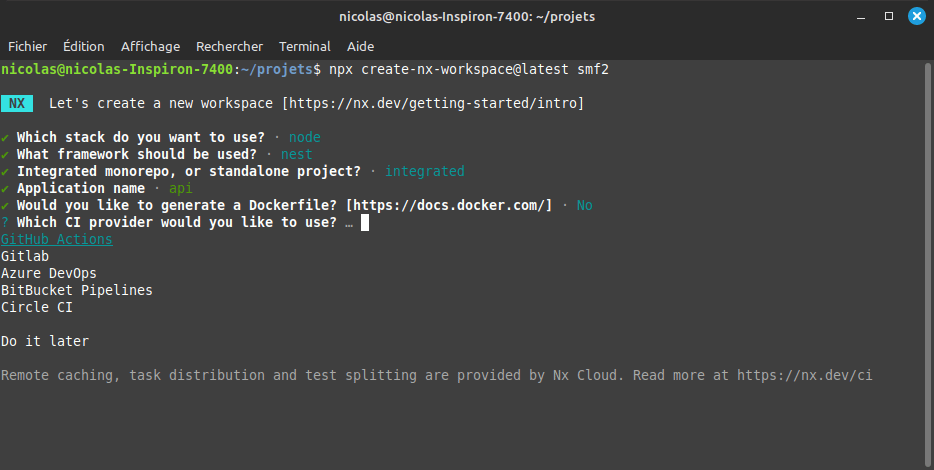Click the teal NX badge
934x470 pixels.
(x=17, y=103)
